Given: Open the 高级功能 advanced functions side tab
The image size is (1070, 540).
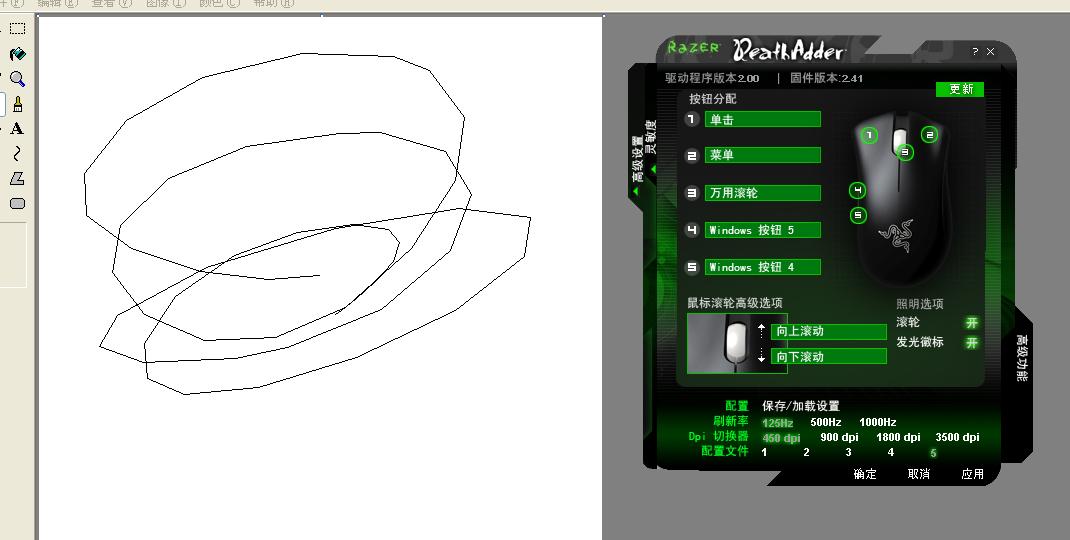Looking at the screenshot, I should [x=1022, y=358].
